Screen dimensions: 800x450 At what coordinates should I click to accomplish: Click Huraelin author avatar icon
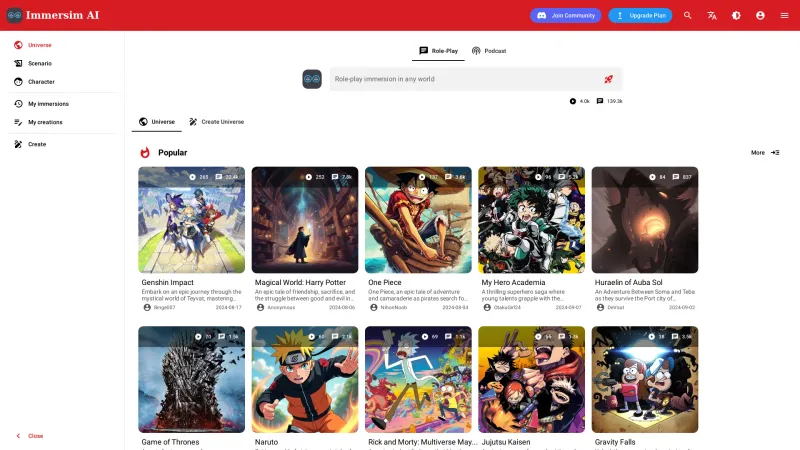600,308
